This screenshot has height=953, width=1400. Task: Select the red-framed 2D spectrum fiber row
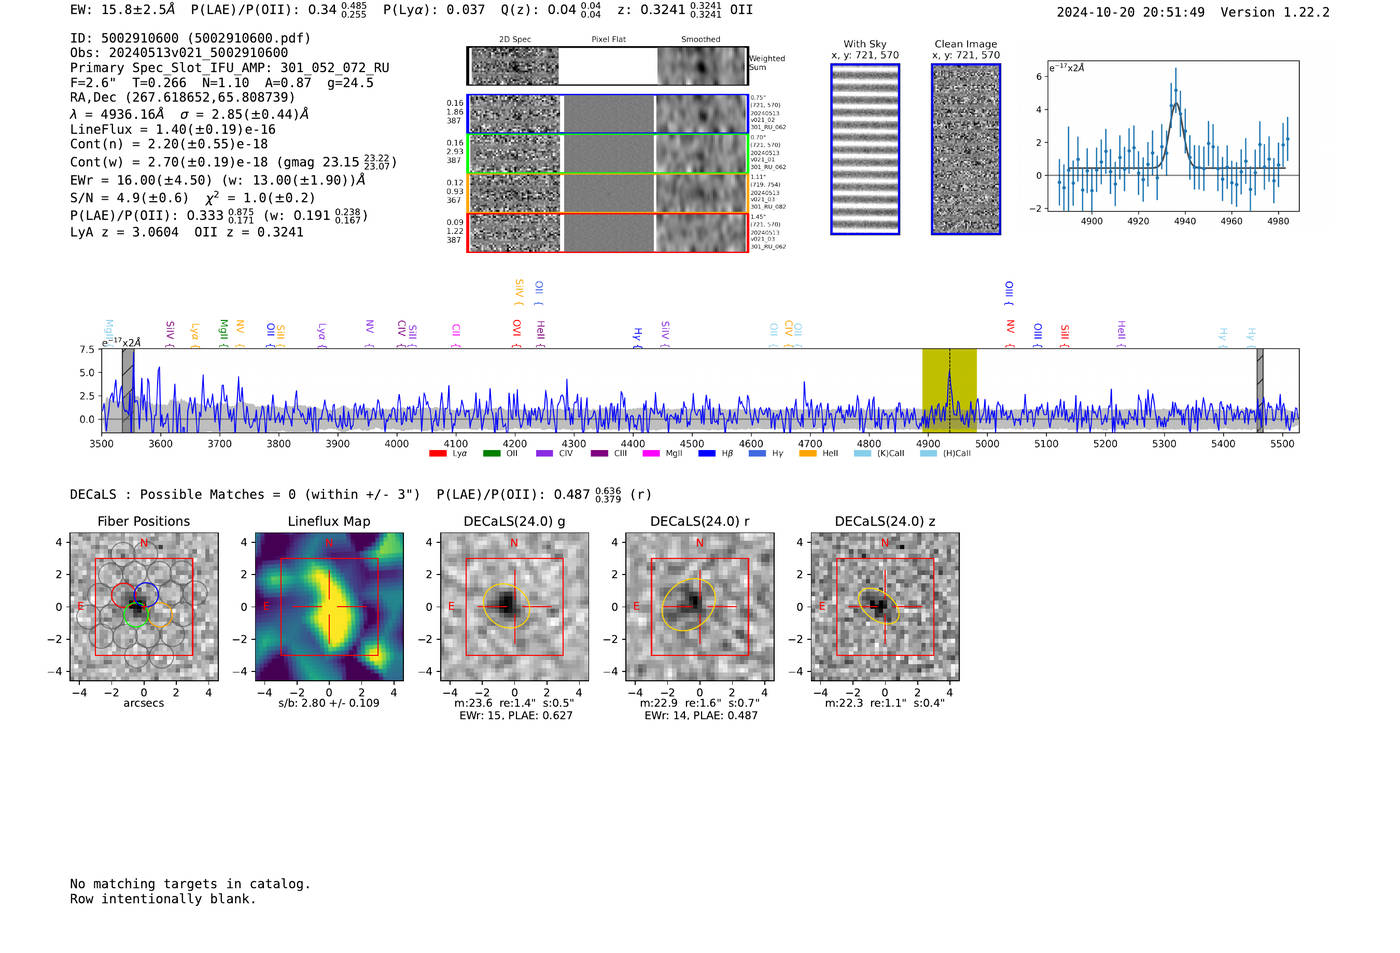[x=607, y=232]
